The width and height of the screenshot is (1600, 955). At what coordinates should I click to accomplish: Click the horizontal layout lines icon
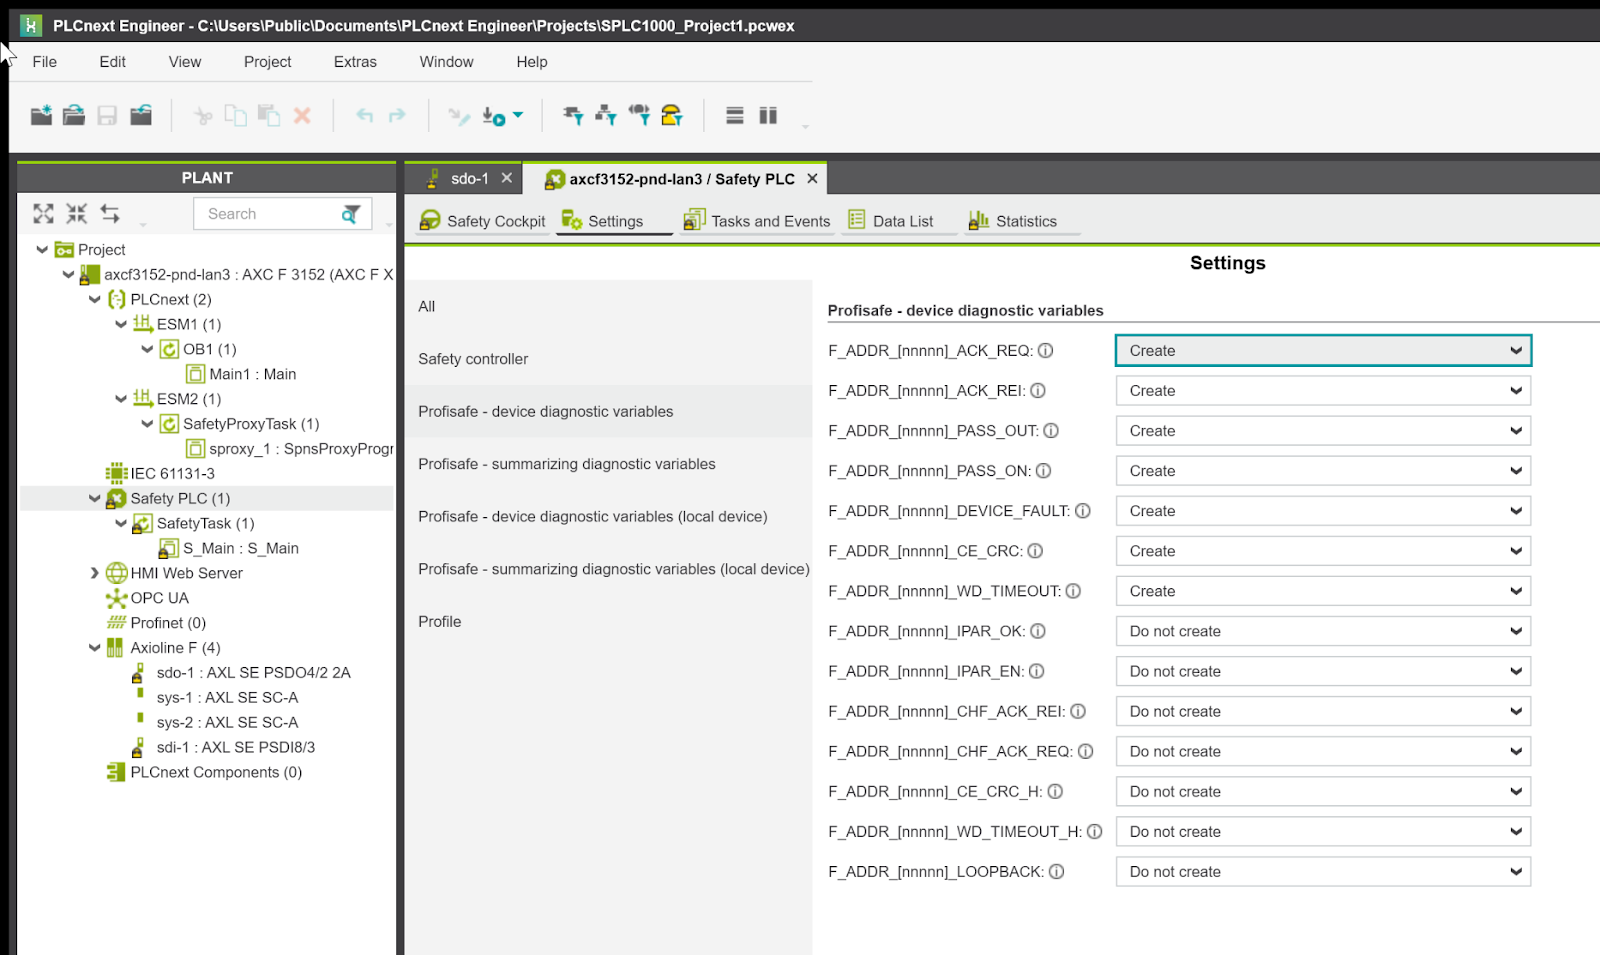735,116
